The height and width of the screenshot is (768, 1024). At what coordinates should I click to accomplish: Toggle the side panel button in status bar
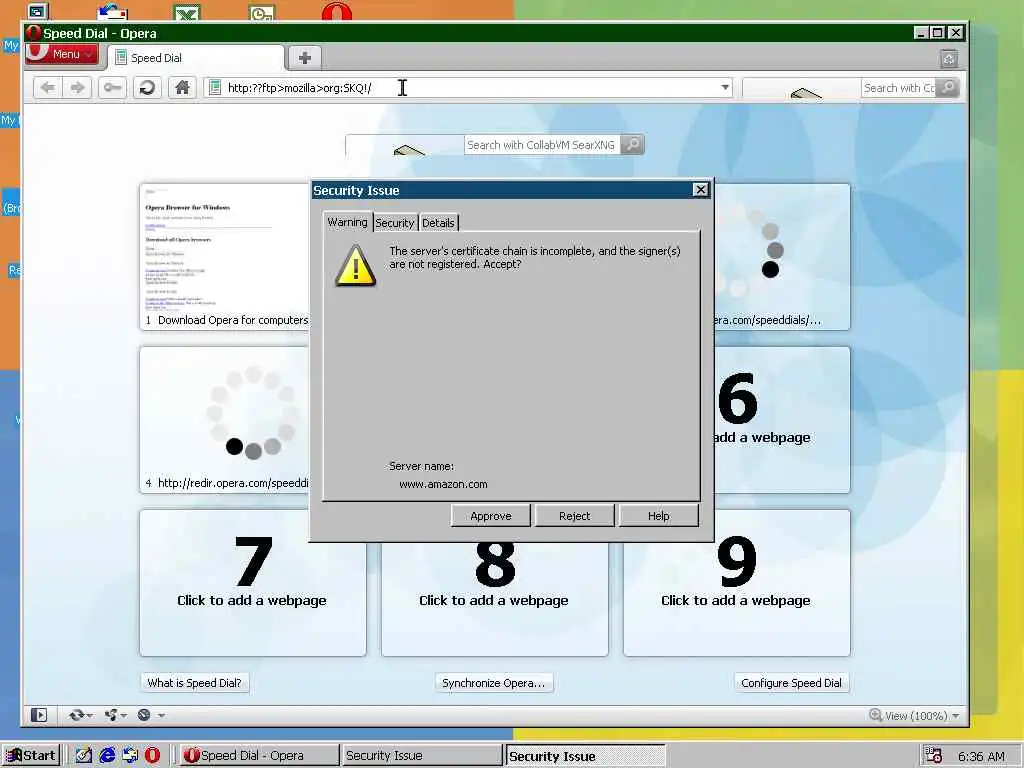[x=39, y=715]
